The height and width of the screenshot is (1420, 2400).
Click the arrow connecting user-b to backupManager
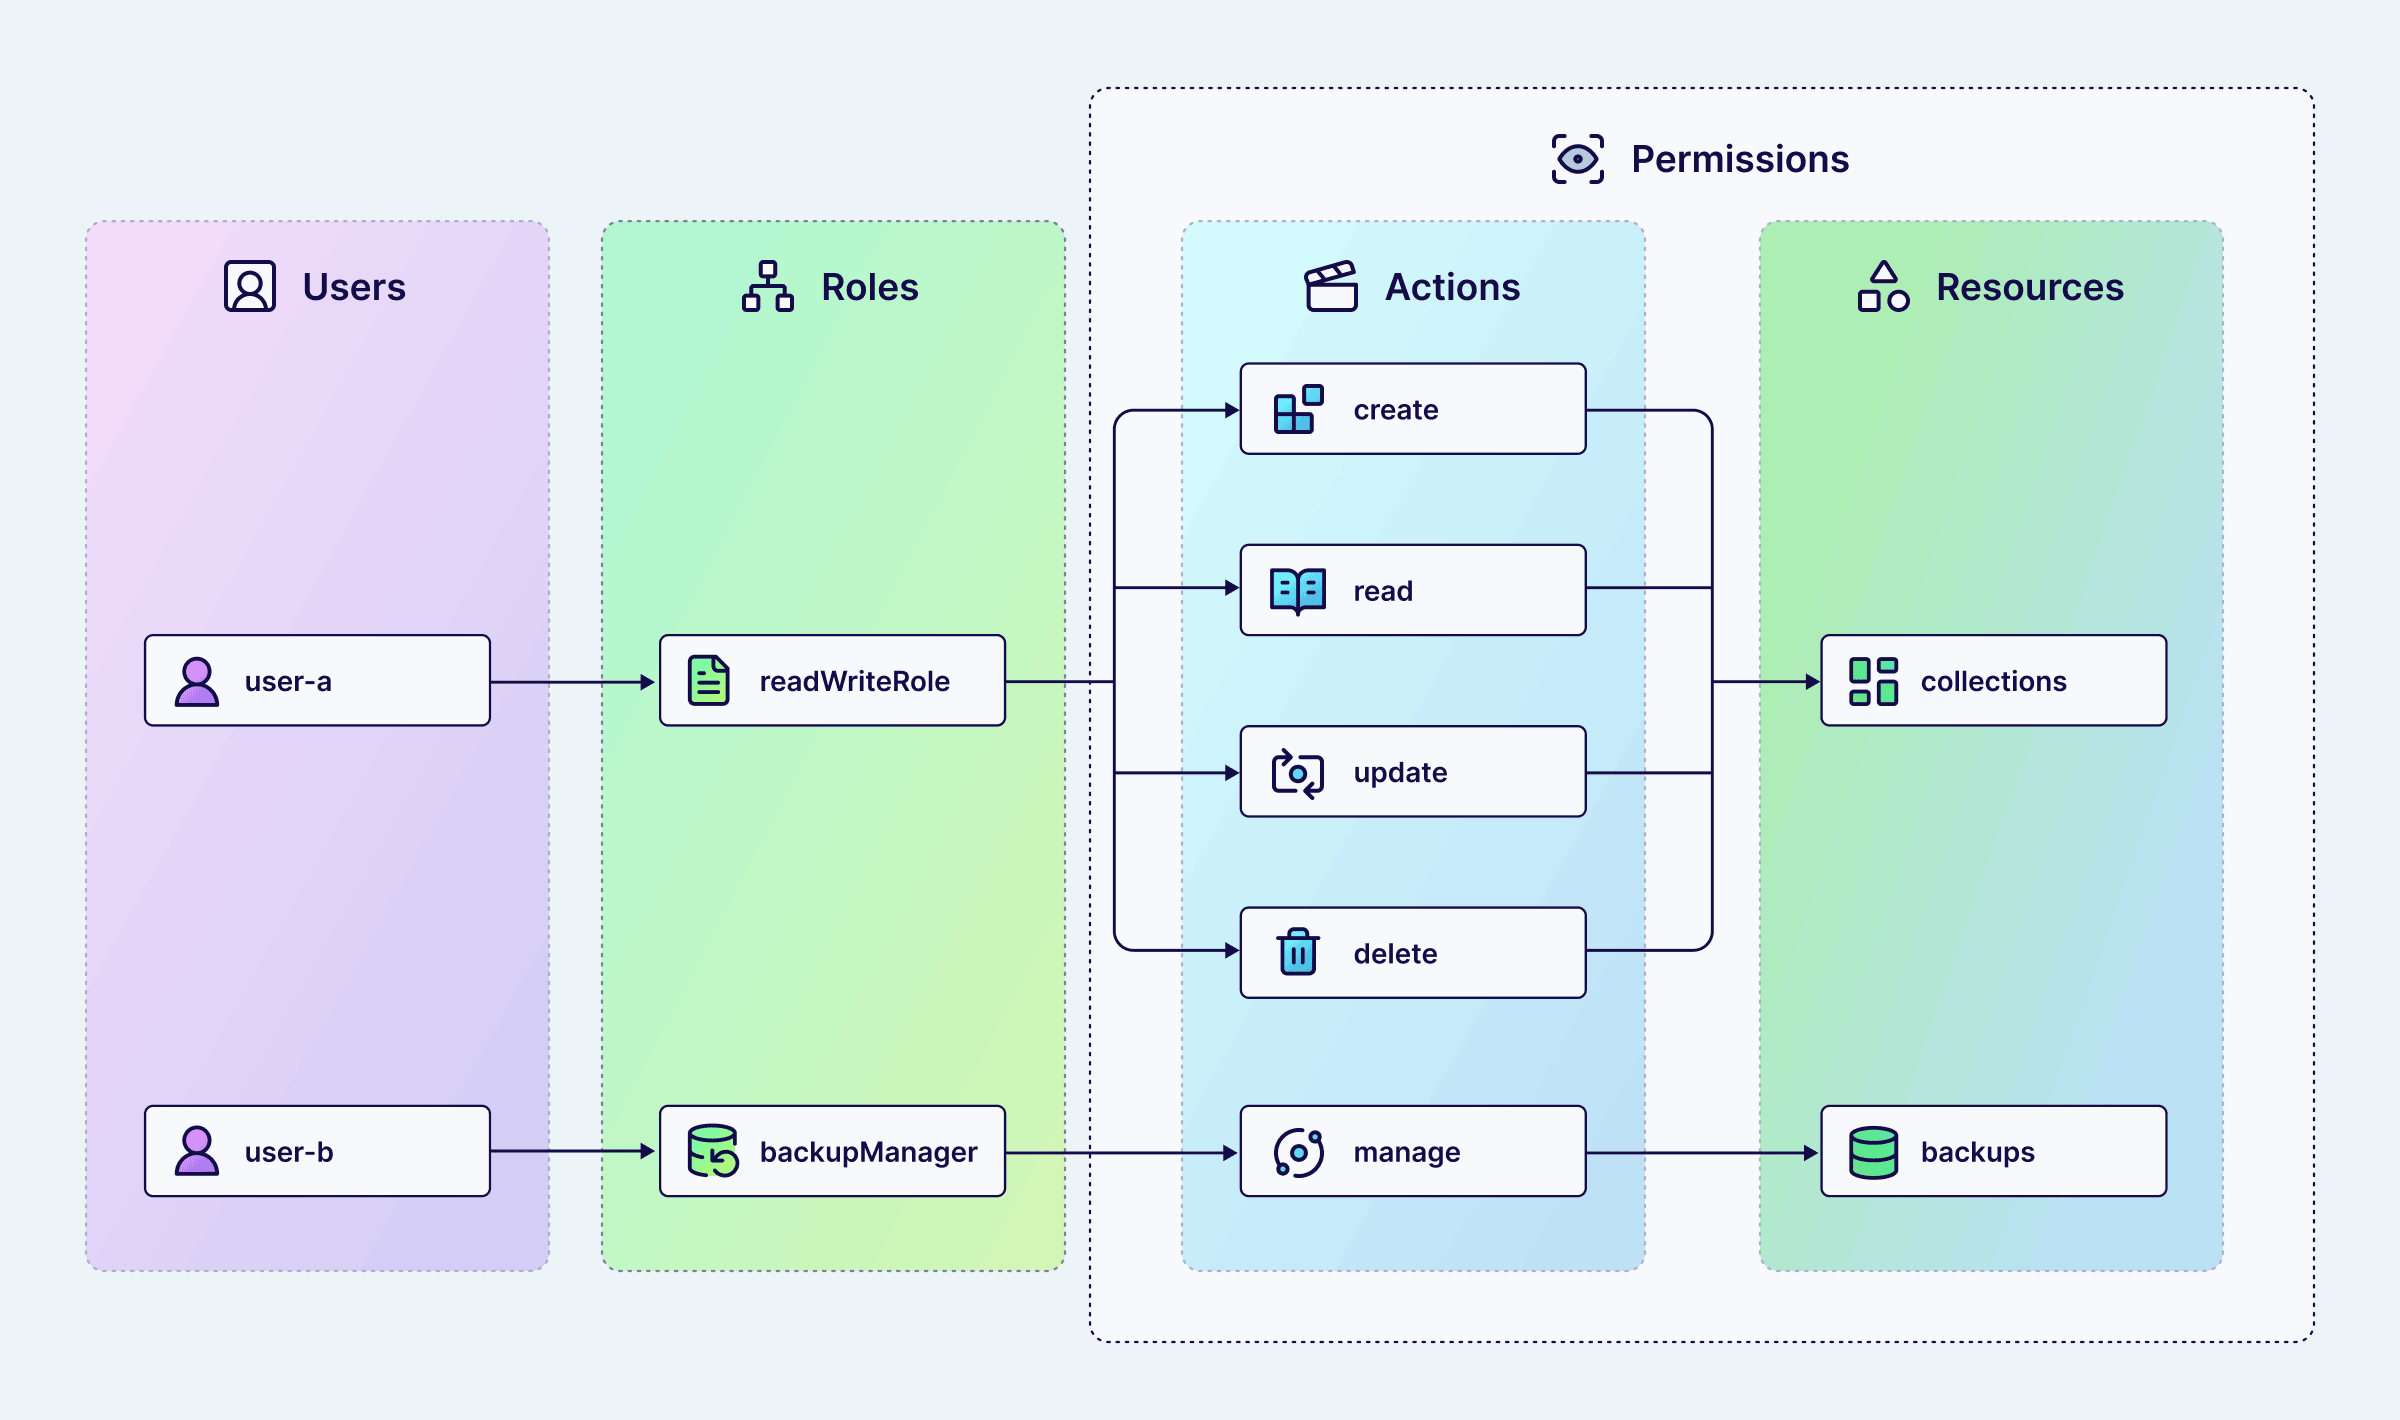tap(575, 1151)
